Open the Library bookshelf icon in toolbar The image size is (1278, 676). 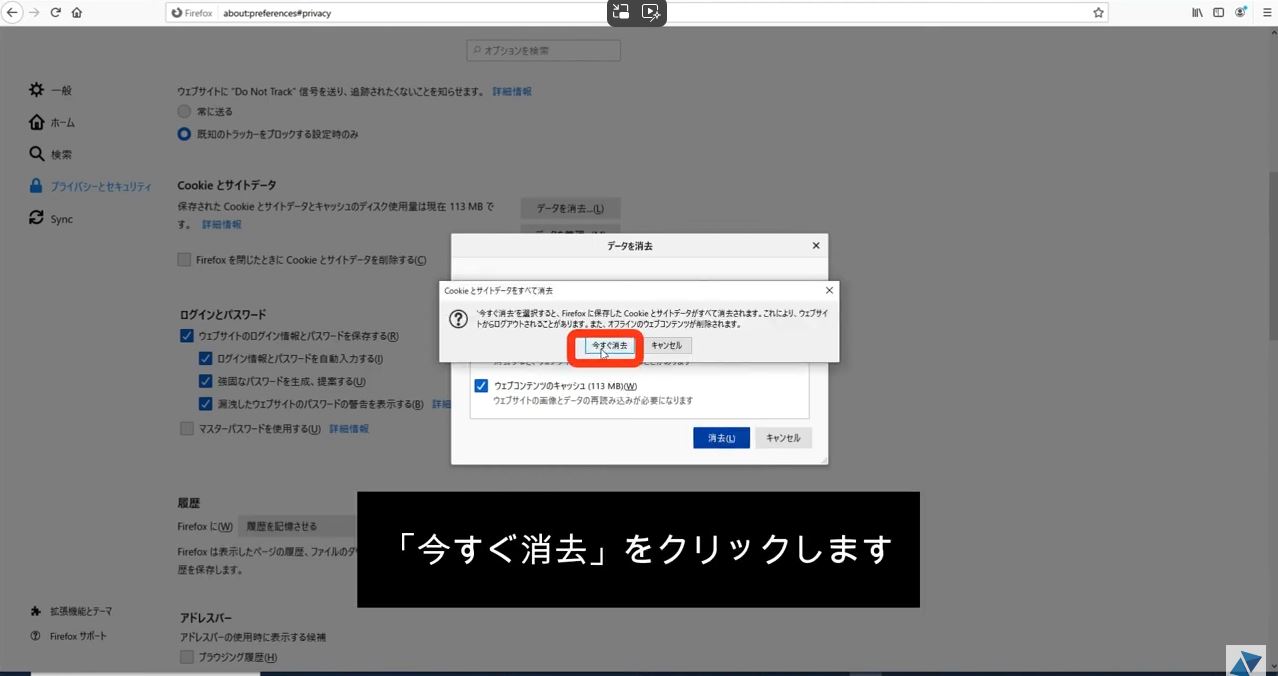click(x=1198, y=13)
